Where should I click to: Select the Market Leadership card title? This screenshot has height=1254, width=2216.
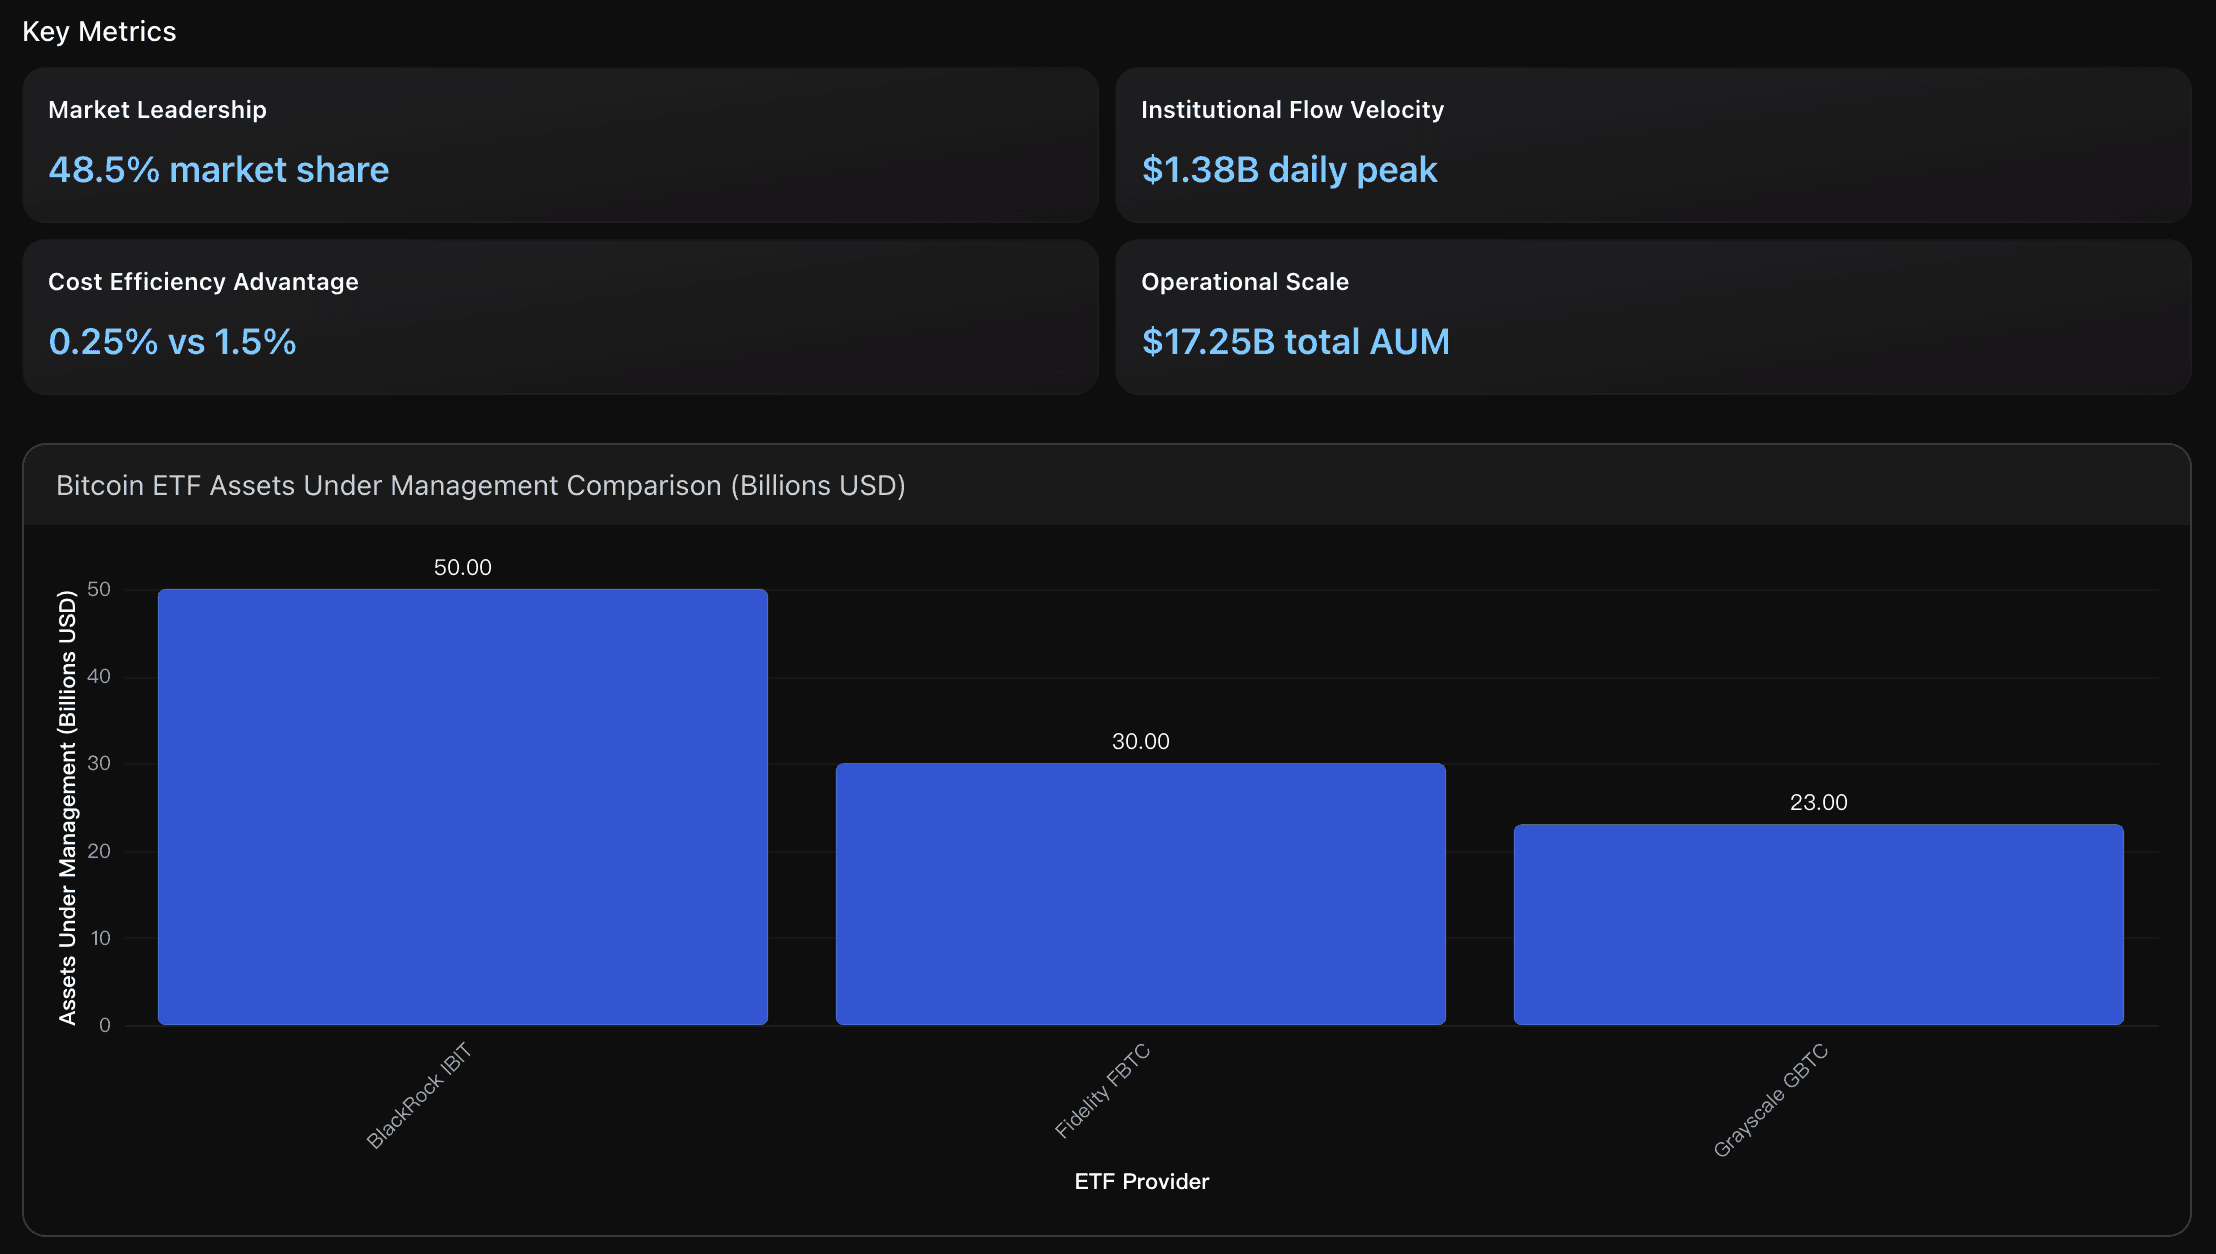click(157, 110)
